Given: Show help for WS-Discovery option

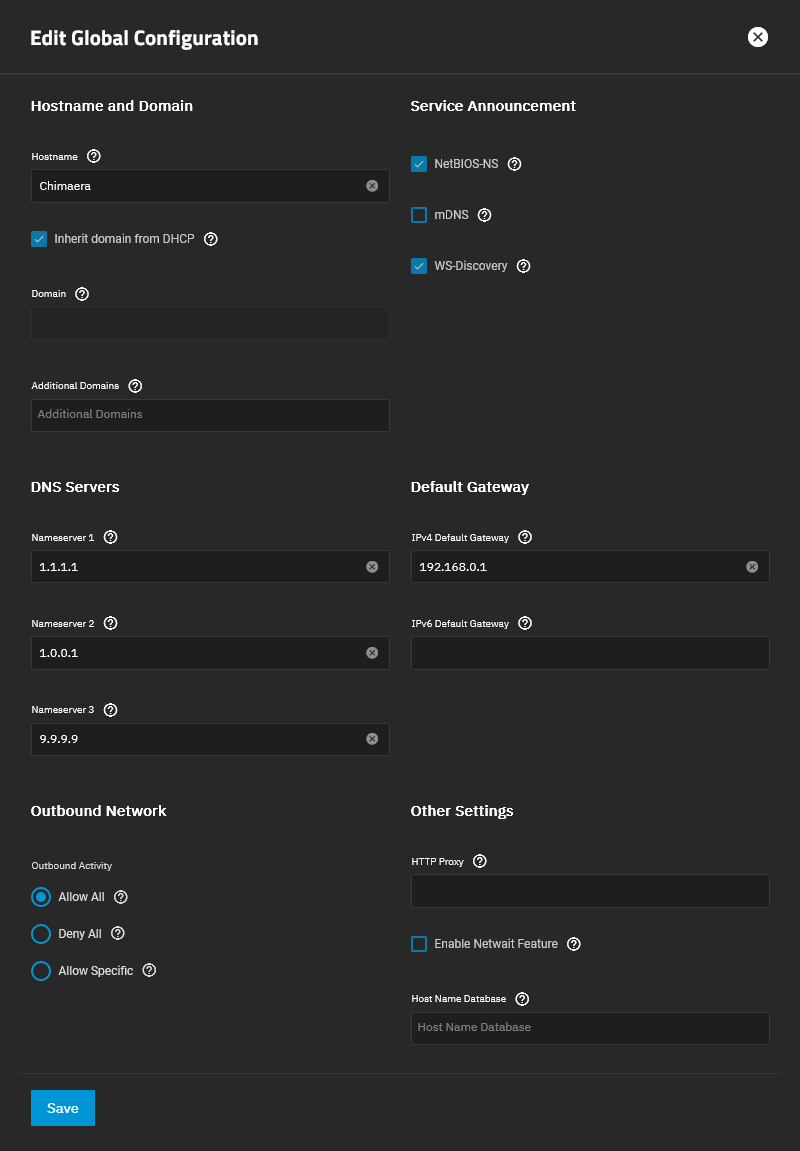Looking at the screenshot, I should pos(523,266).
